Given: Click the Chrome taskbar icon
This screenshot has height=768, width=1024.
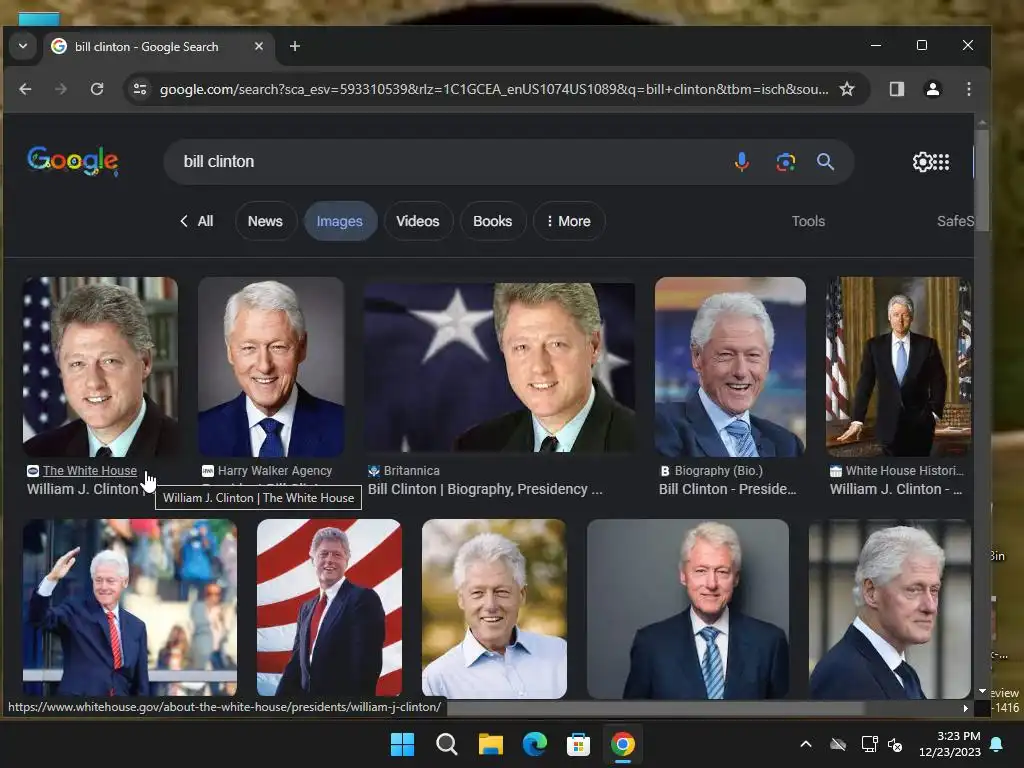Looking at the screenshot, I should pyautogui.click(x=622, y=744).
